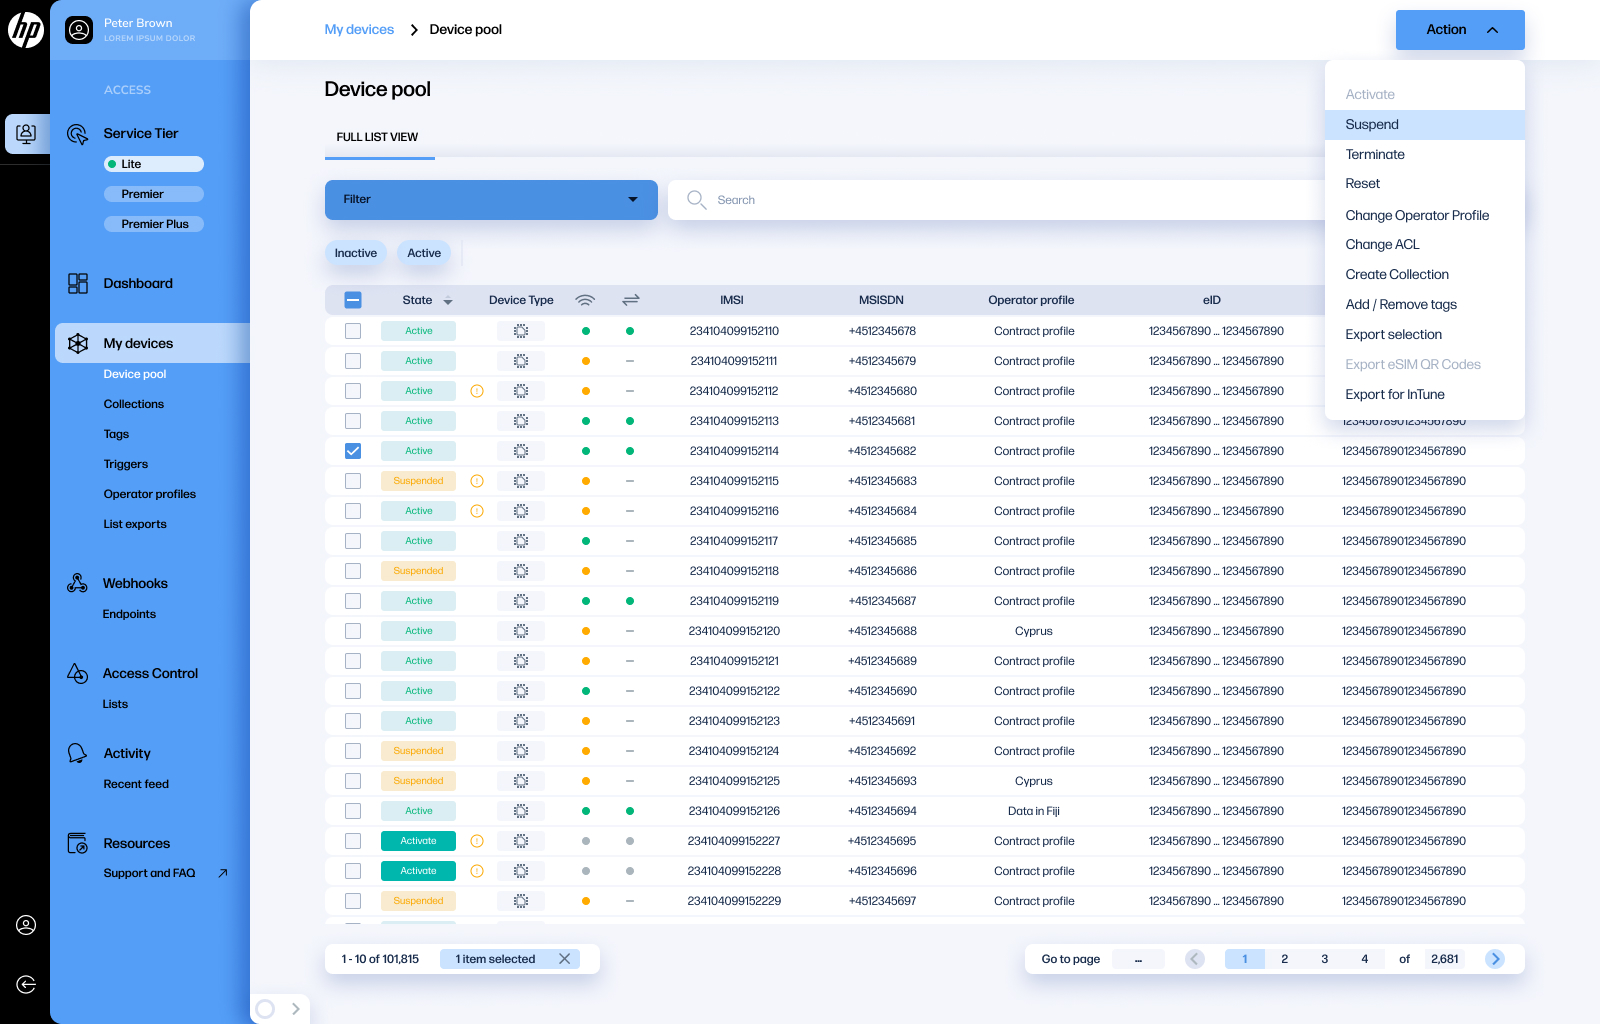Choose Suspend from the Action menu

pyautogui.click(x=1372, y=125)
